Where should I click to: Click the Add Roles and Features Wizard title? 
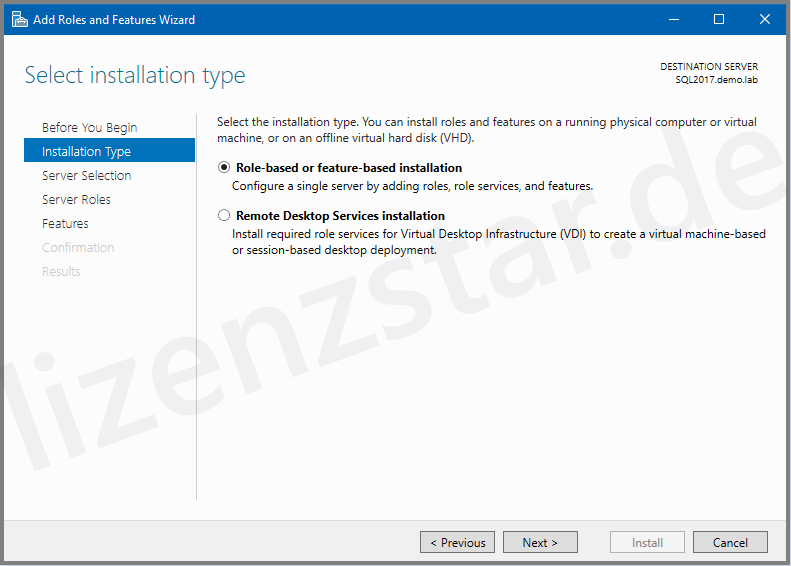pyautogui.click(x=114, y=19)
